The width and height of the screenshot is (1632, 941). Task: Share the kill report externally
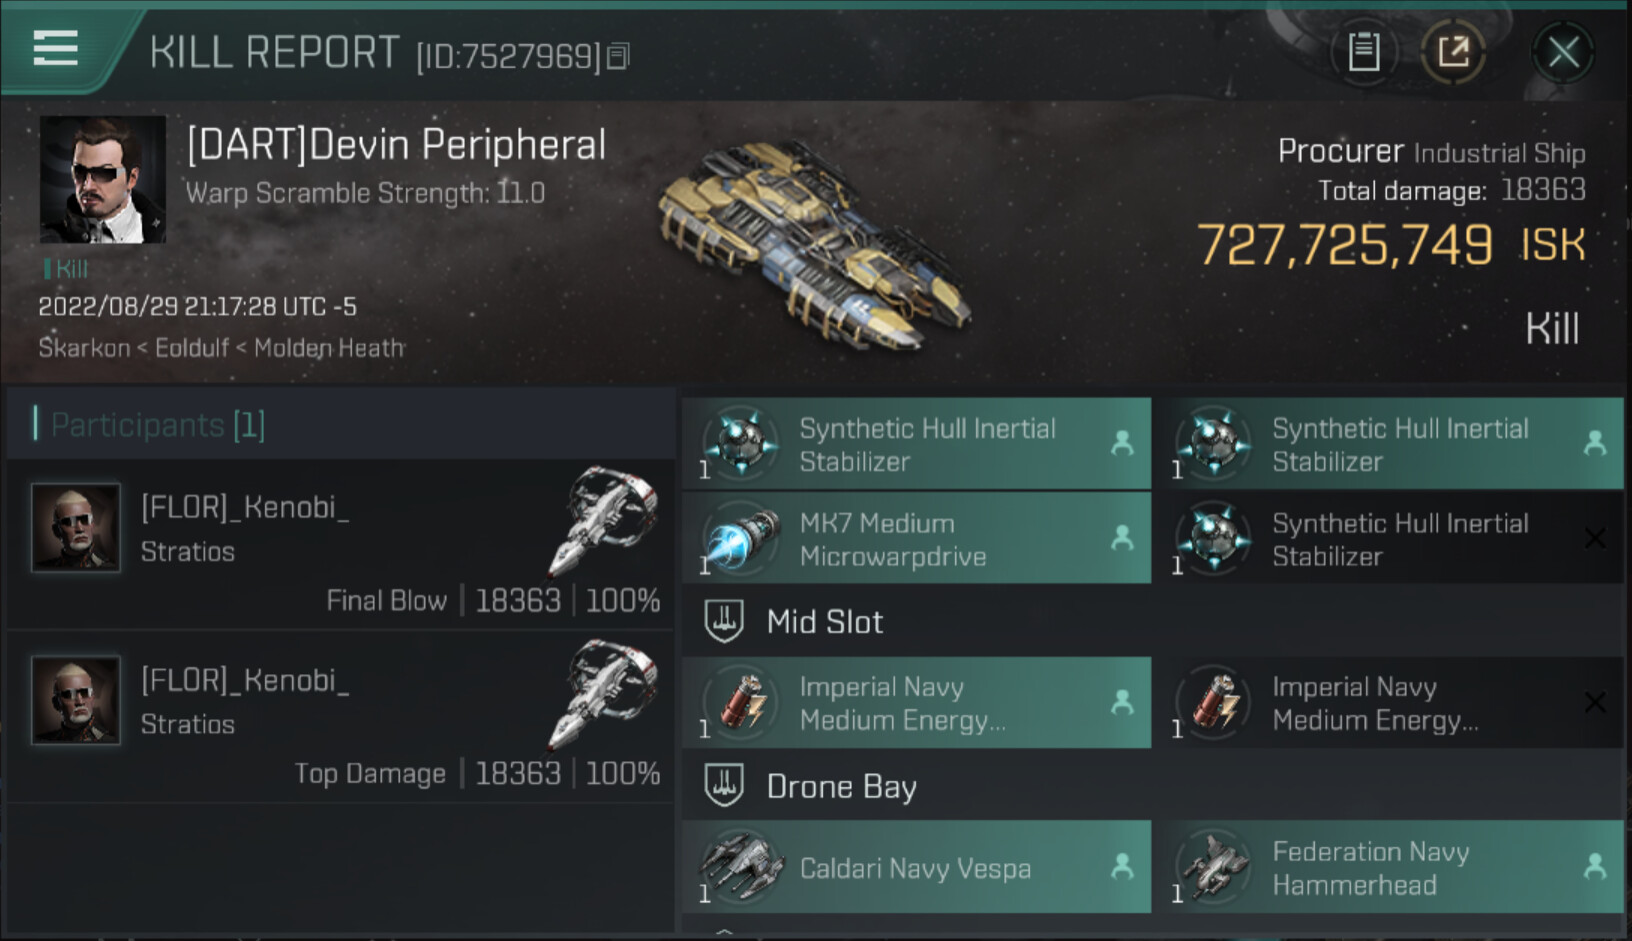tap(1453, 52)
